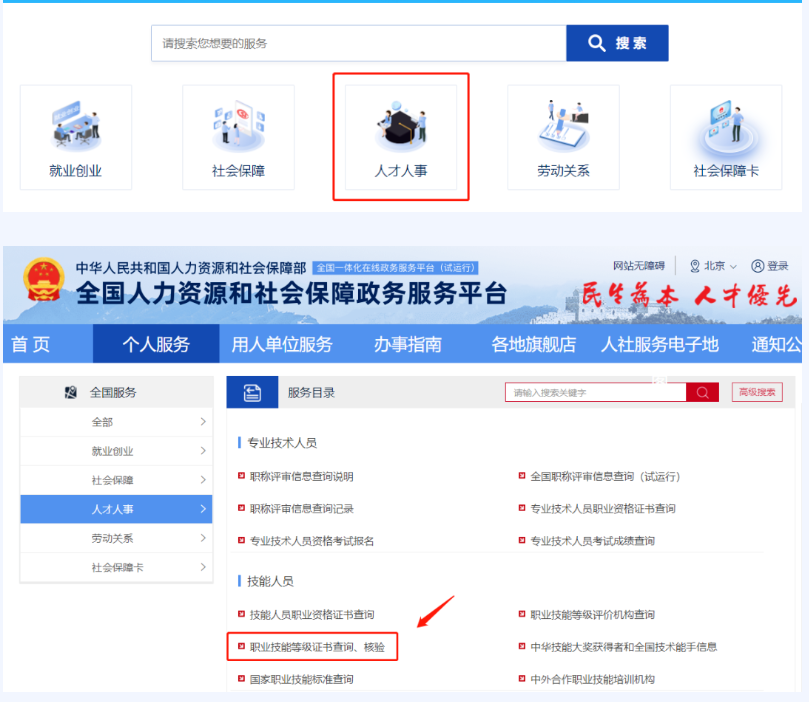This screenshot has width=809, height=702.
Task: Open the 劳动关系 icon tile
Action: 563,127
